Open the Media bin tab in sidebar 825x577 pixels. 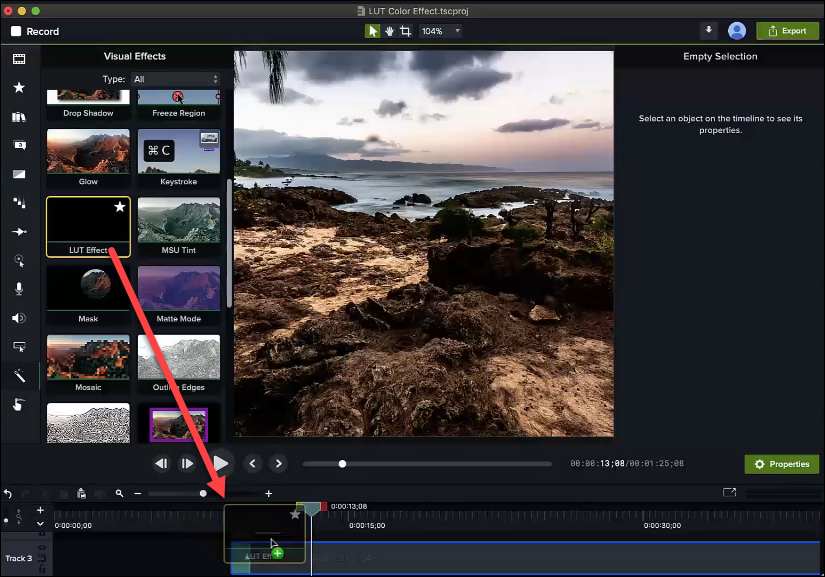point(18,59)
